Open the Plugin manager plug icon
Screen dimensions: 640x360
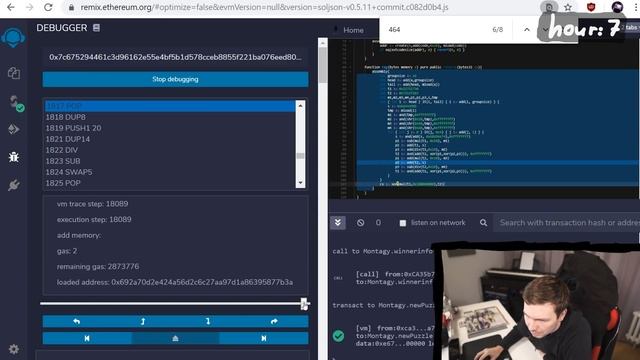[x=13, y=185]
